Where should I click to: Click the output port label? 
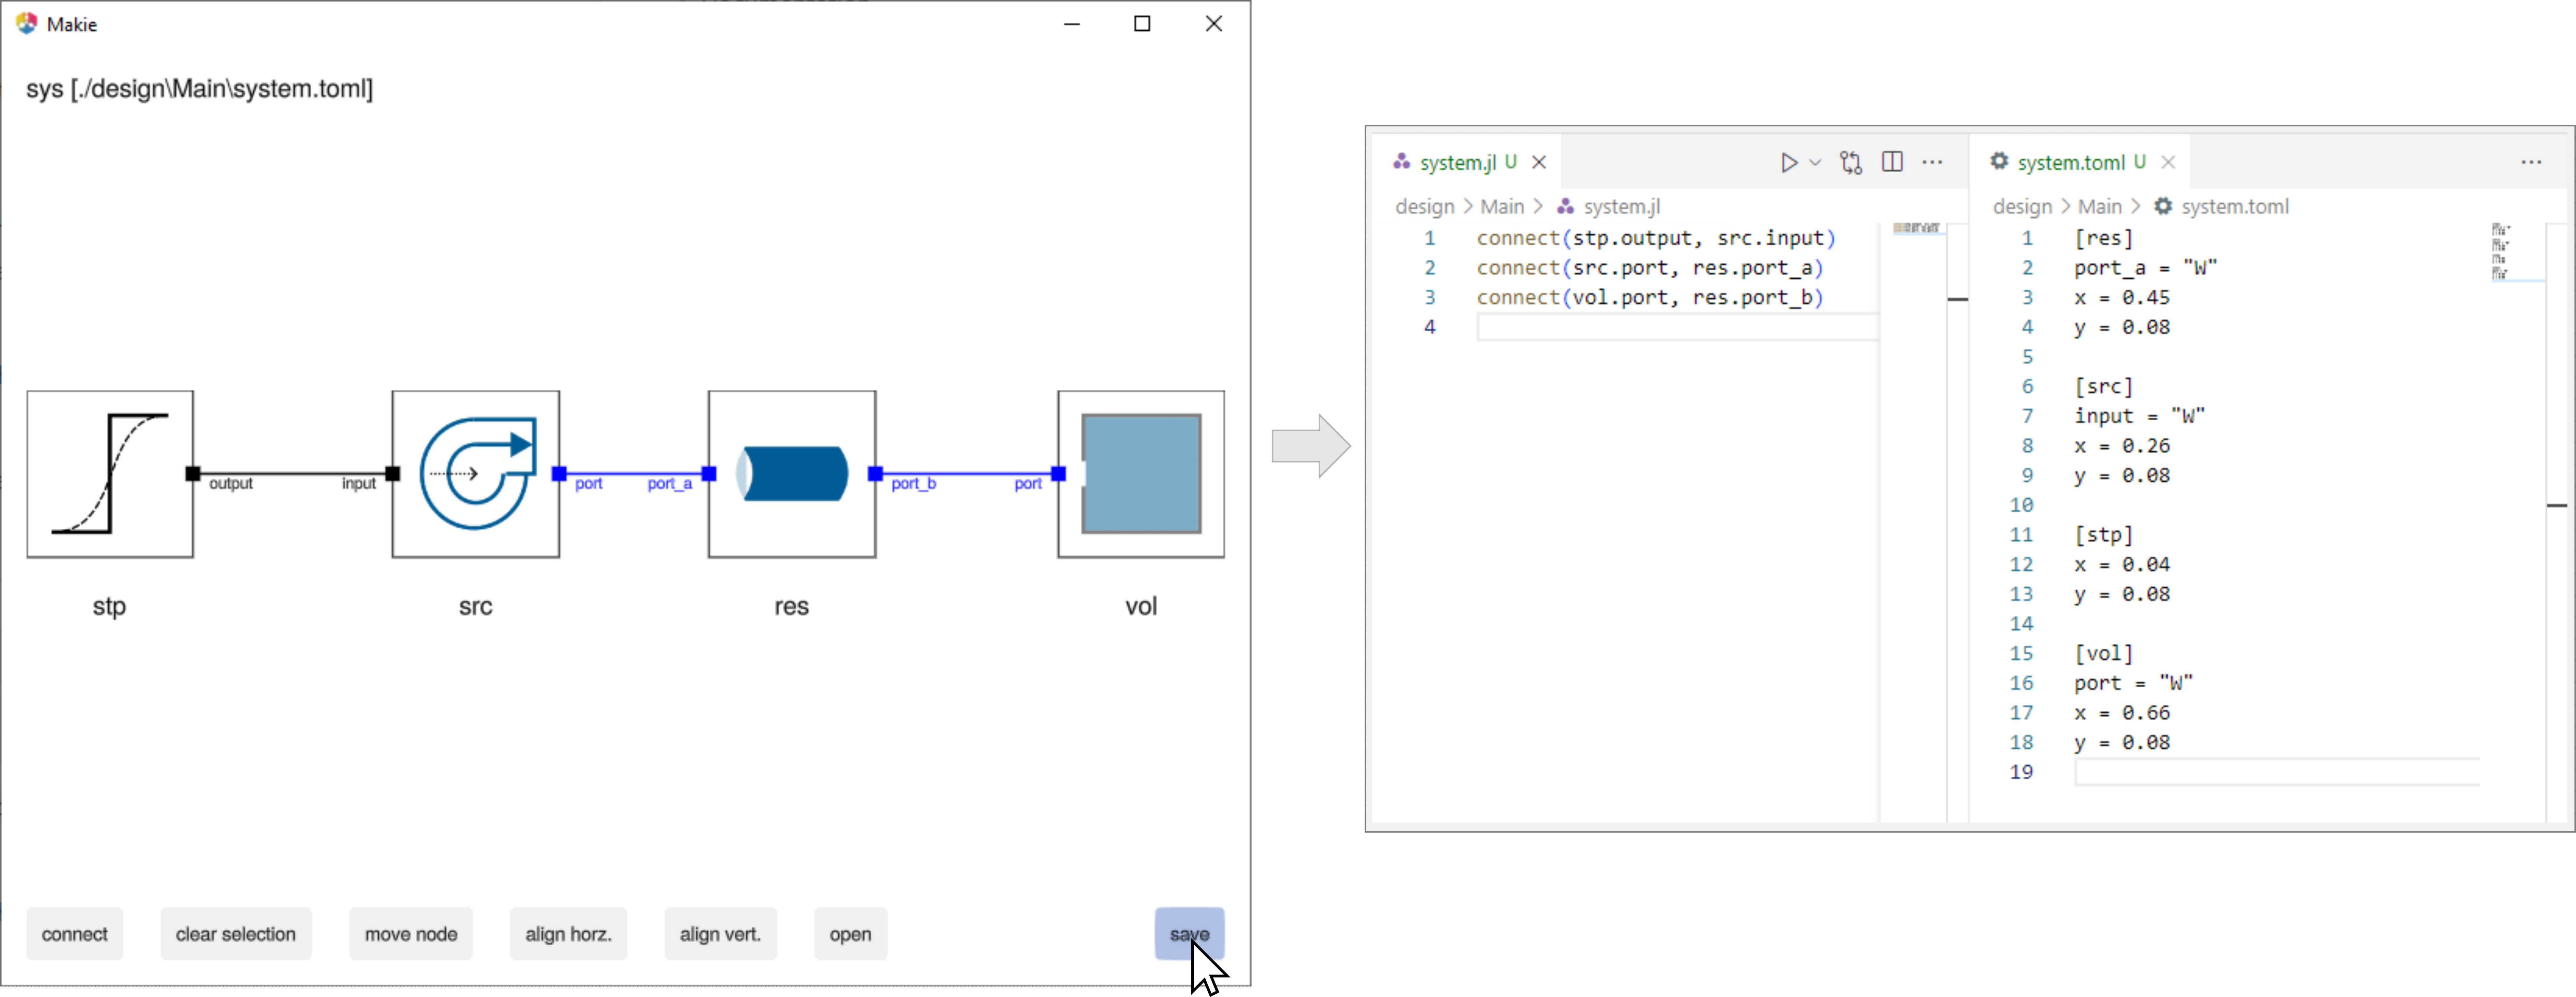[x=231, y=484]
